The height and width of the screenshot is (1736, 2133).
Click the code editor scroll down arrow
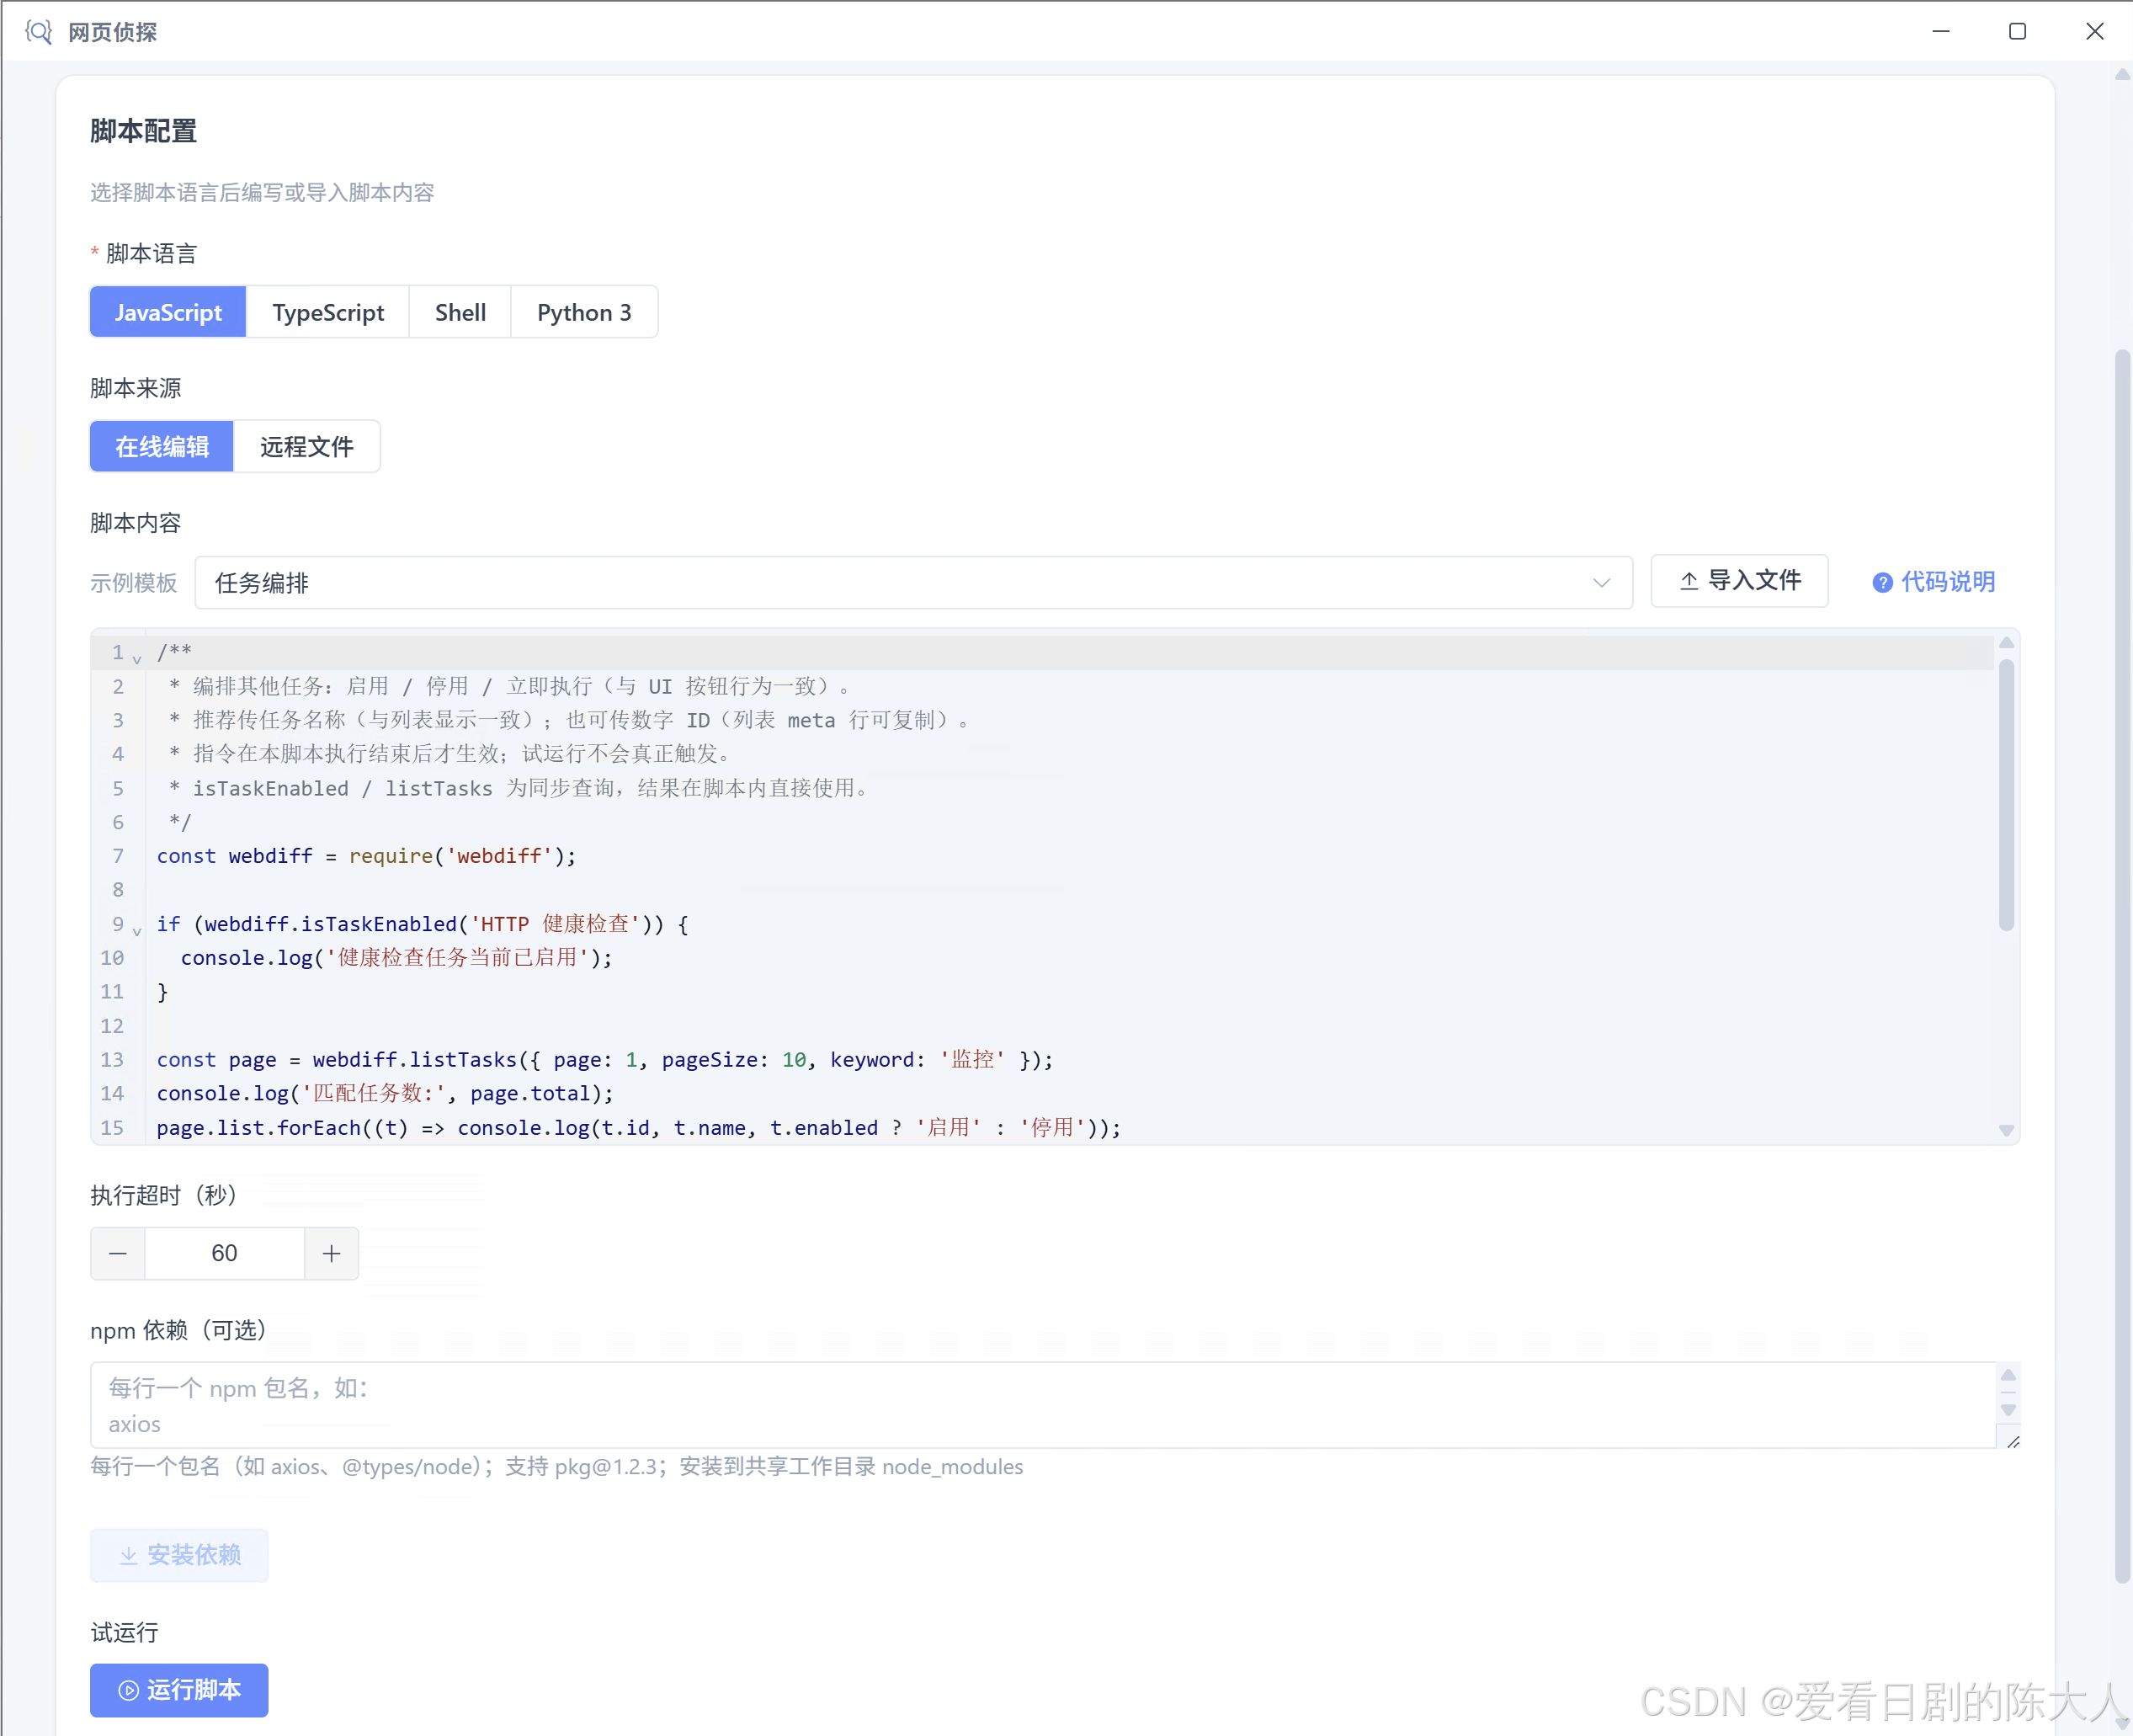click(x=2006, y=1130)
